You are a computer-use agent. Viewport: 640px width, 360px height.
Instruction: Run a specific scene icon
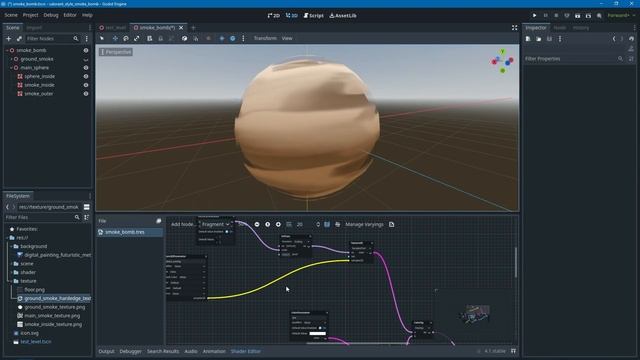click(588, 16)
